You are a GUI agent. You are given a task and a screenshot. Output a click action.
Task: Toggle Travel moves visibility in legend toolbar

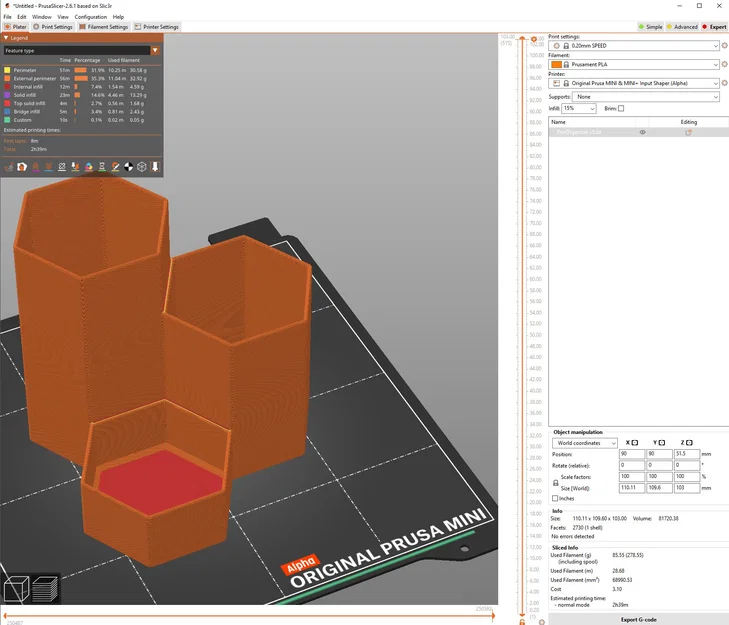8,166
